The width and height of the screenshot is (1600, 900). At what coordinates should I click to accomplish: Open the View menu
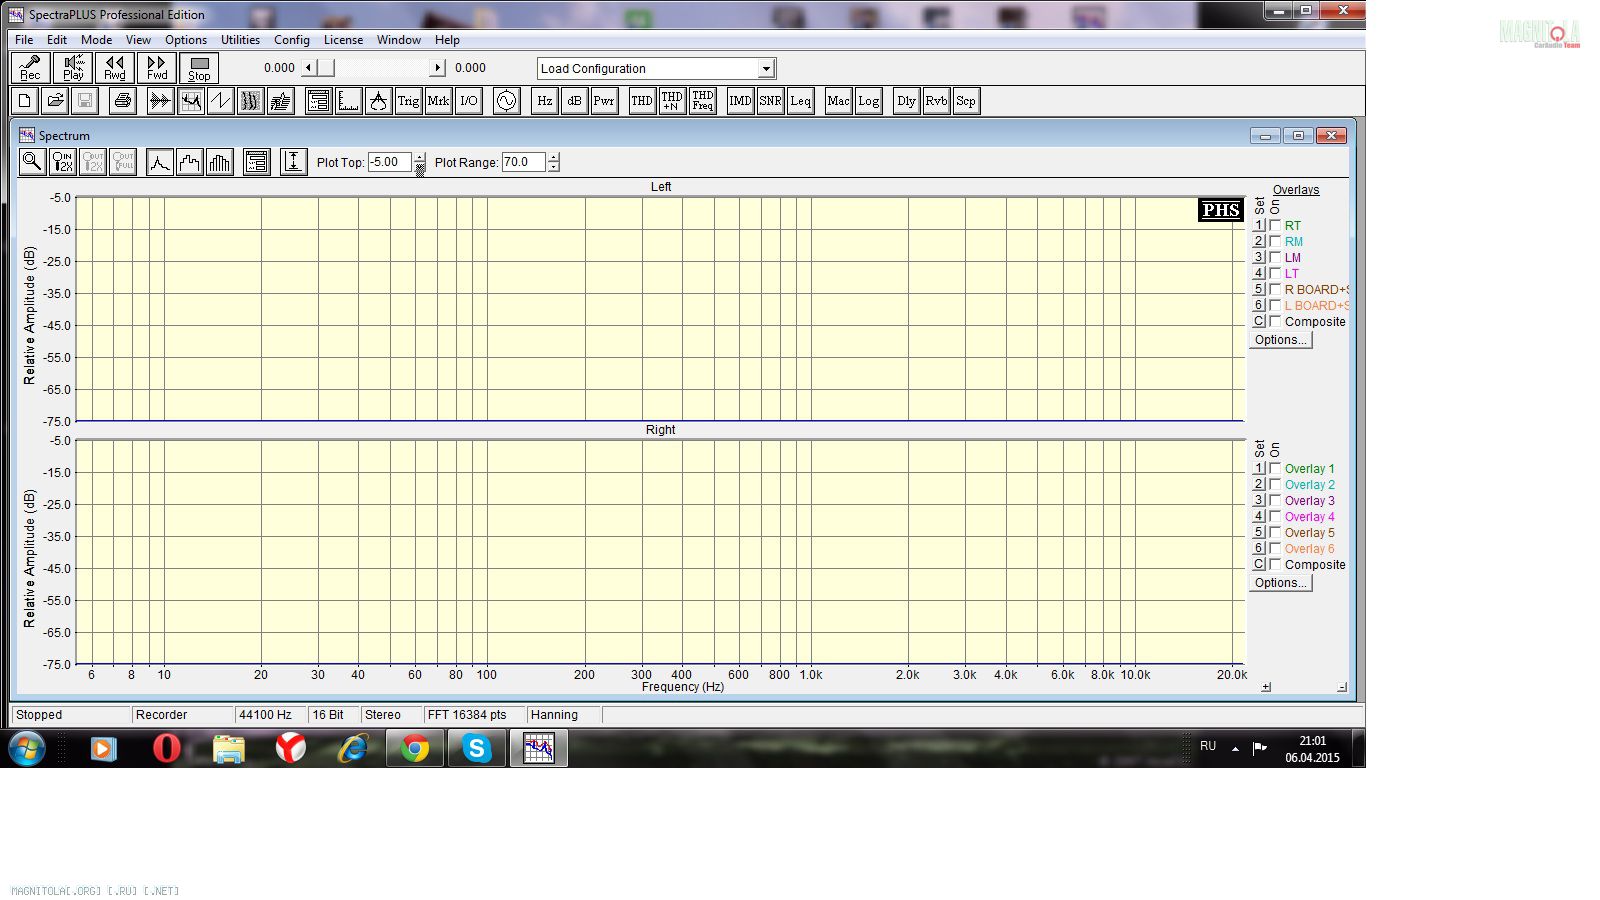(x=138, y=40)
